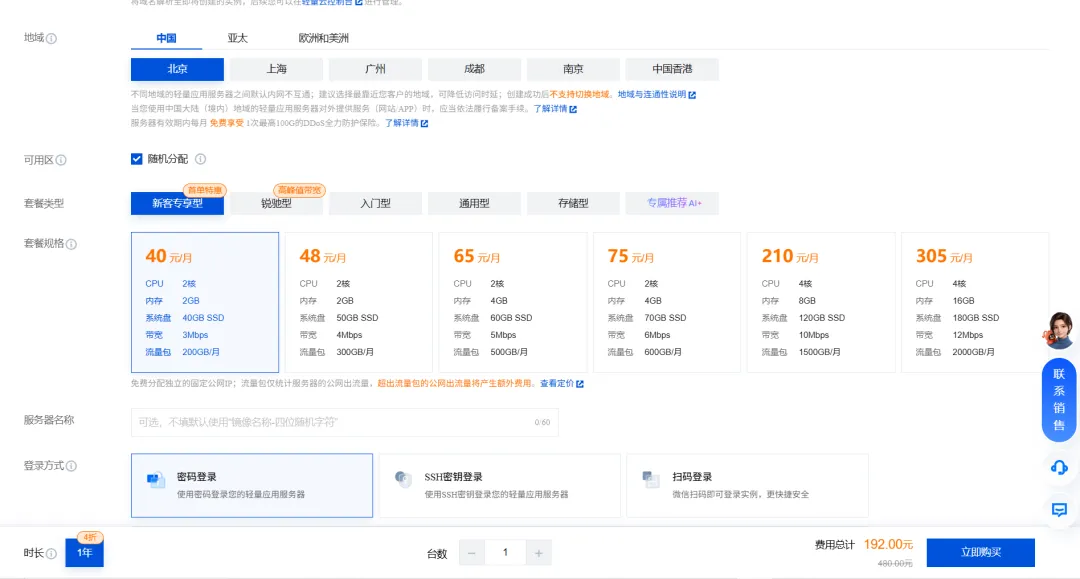Image resolution: width=1080 pixels, height=579 pixels.
Task: Switch to the 中国 region tab
Action: click(x=166, y=39)
